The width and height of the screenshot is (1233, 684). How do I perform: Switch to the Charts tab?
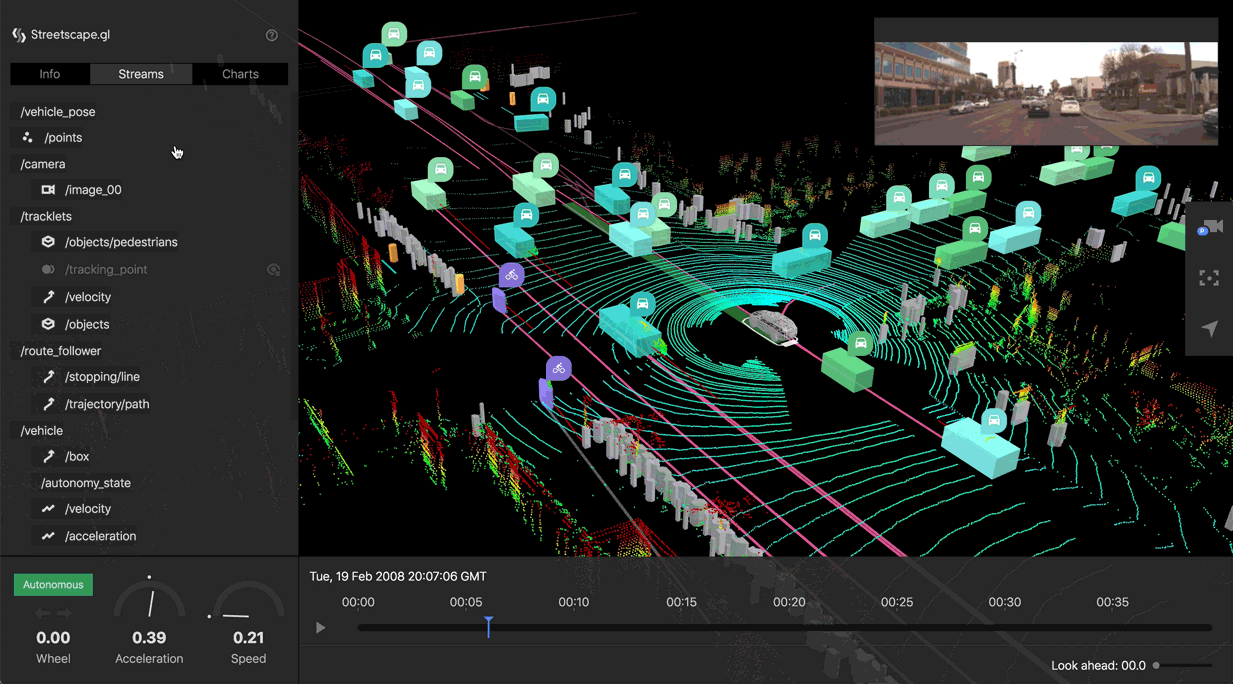(x=240, y=74)
